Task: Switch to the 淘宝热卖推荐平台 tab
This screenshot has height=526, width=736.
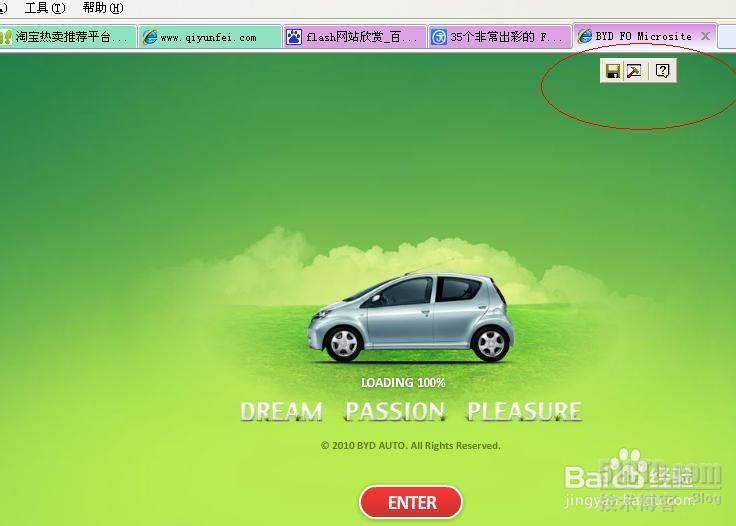Action: 68,37
